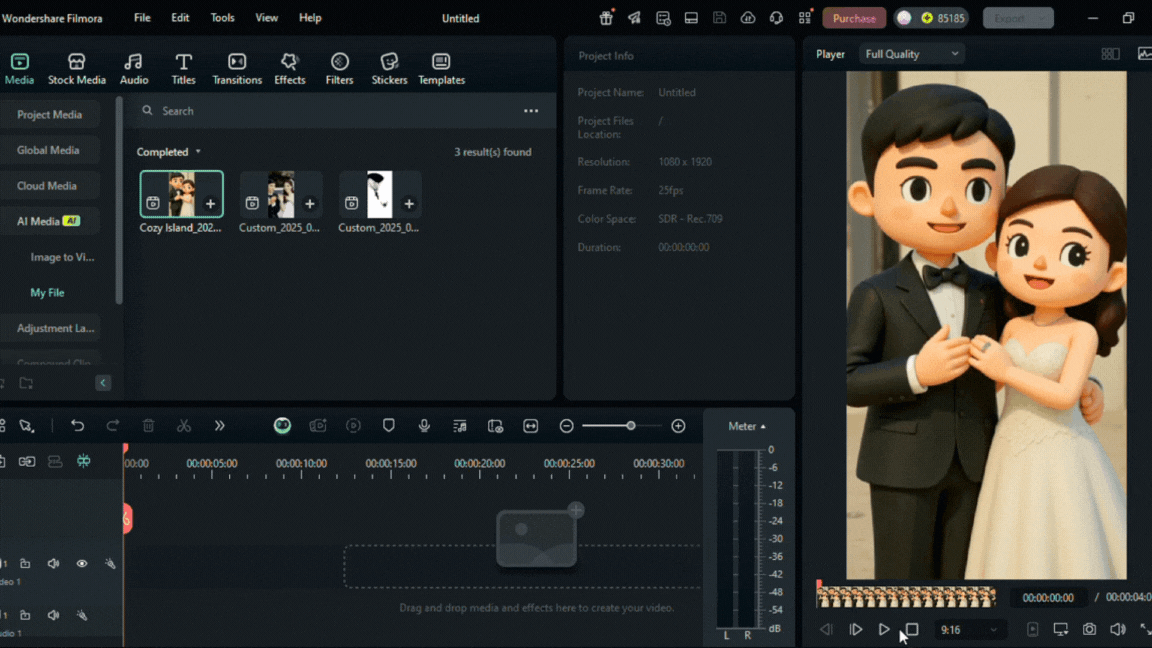Switch to the Transitions tab
Image resolution: width=1152 pixels, height=648 pixels.
(x=237, y=69)
